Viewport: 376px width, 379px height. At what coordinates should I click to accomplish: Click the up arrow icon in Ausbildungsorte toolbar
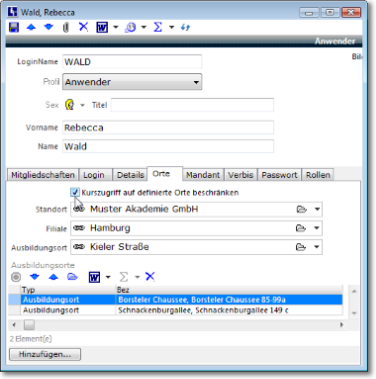point(53,277)
